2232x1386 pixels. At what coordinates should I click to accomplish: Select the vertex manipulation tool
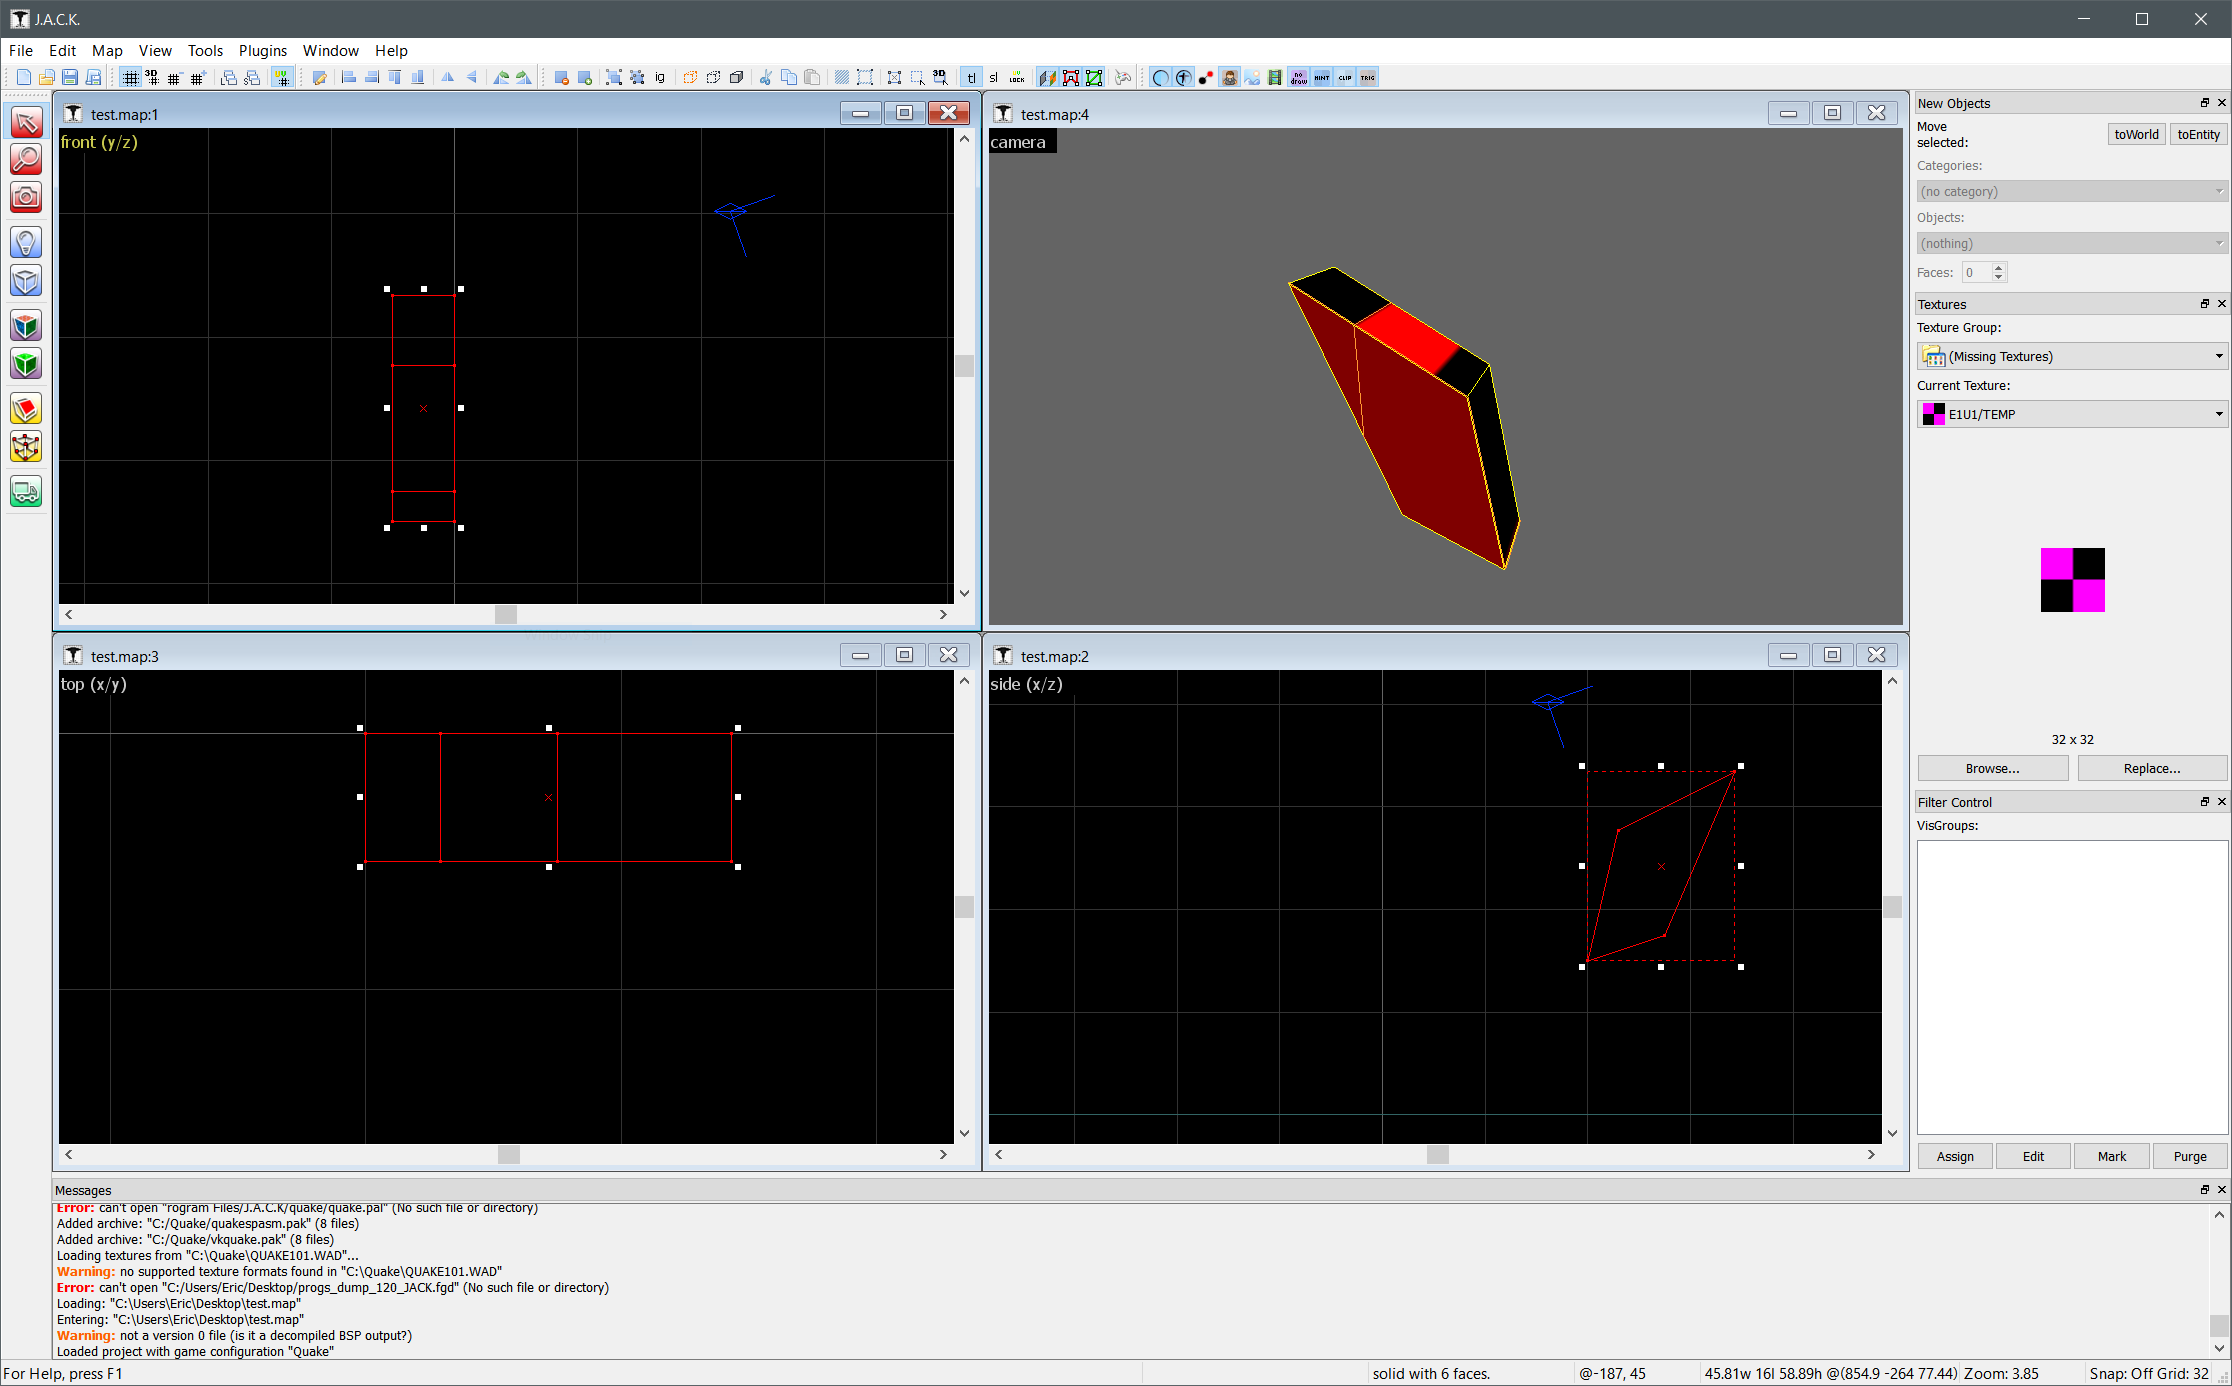pyautogui.click(x=26, y=447)
